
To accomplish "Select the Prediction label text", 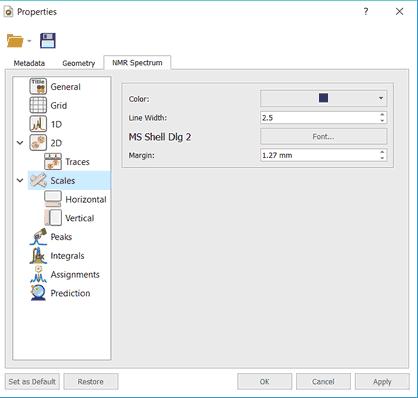I will (x=70, y=293).
